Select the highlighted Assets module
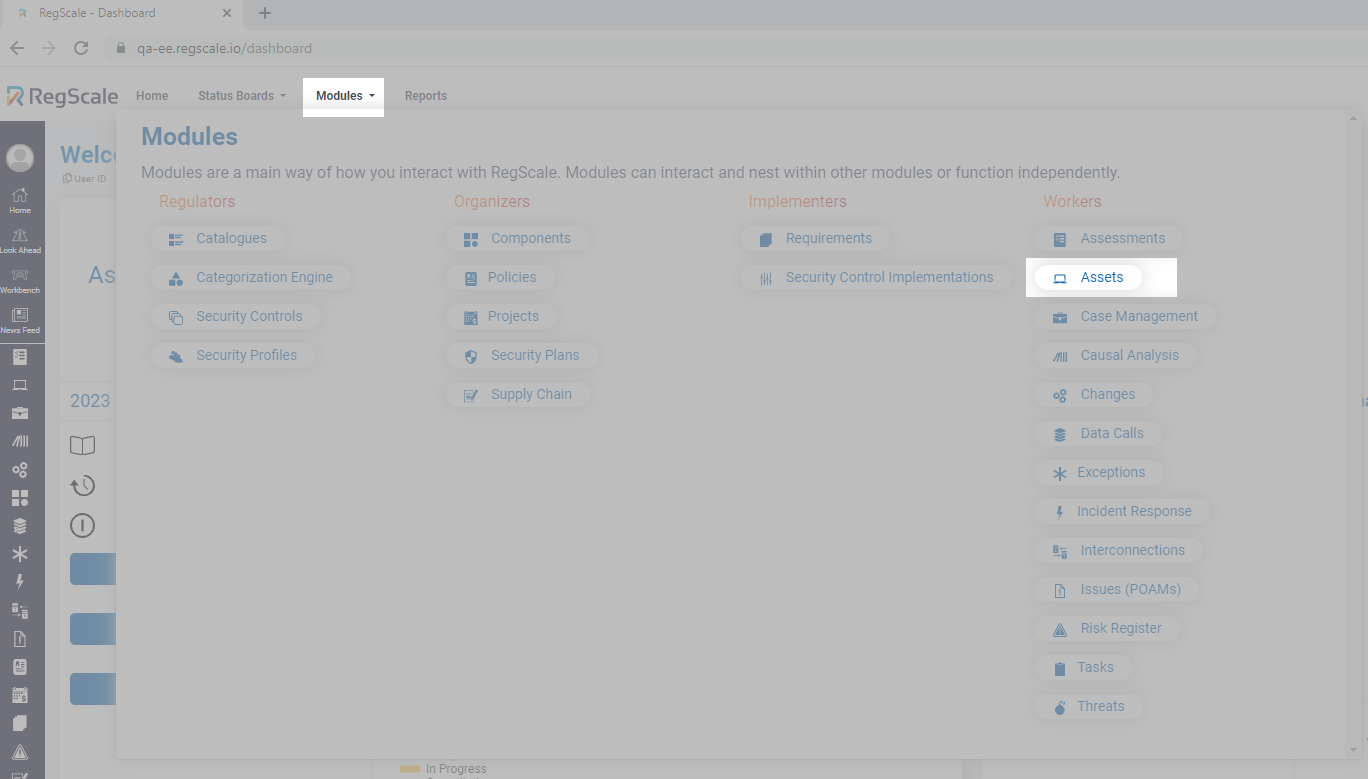The height and width of the screenshot is (779, 1368). [x=1088, y=278]
